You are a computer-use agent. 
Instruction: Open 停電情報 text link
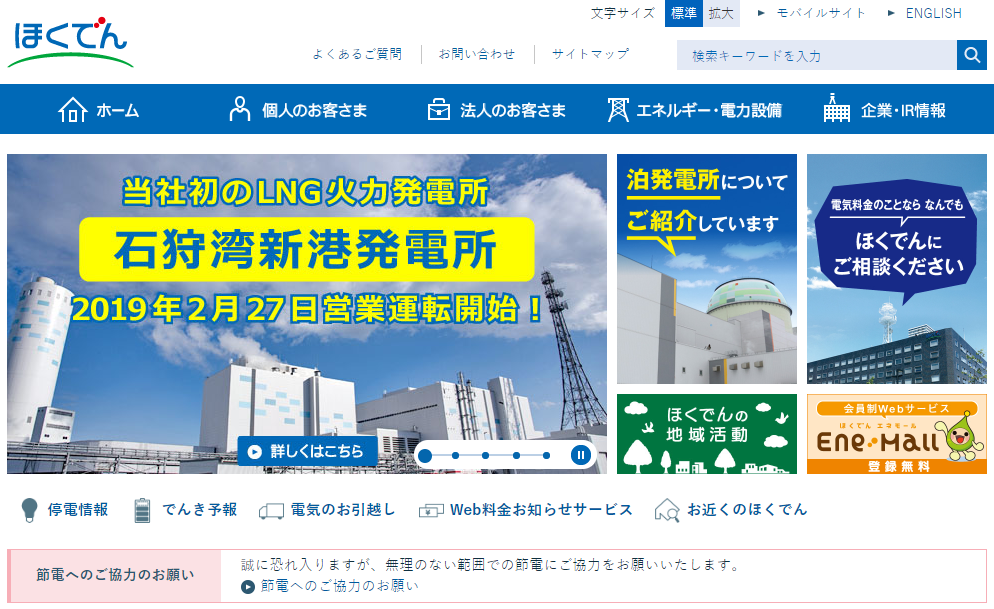pyautogui.click(x=78, y=510)
